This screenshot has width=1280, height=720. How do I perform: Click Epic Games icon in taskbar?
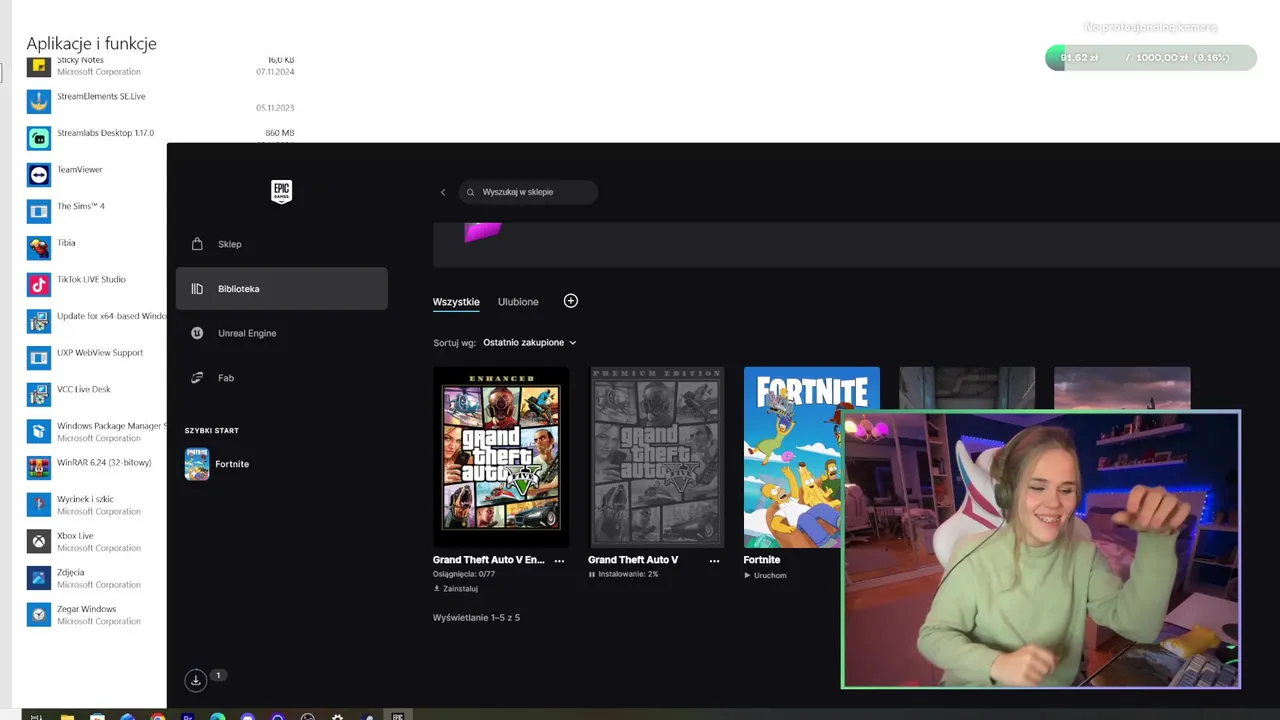click(x=397, y=715)
